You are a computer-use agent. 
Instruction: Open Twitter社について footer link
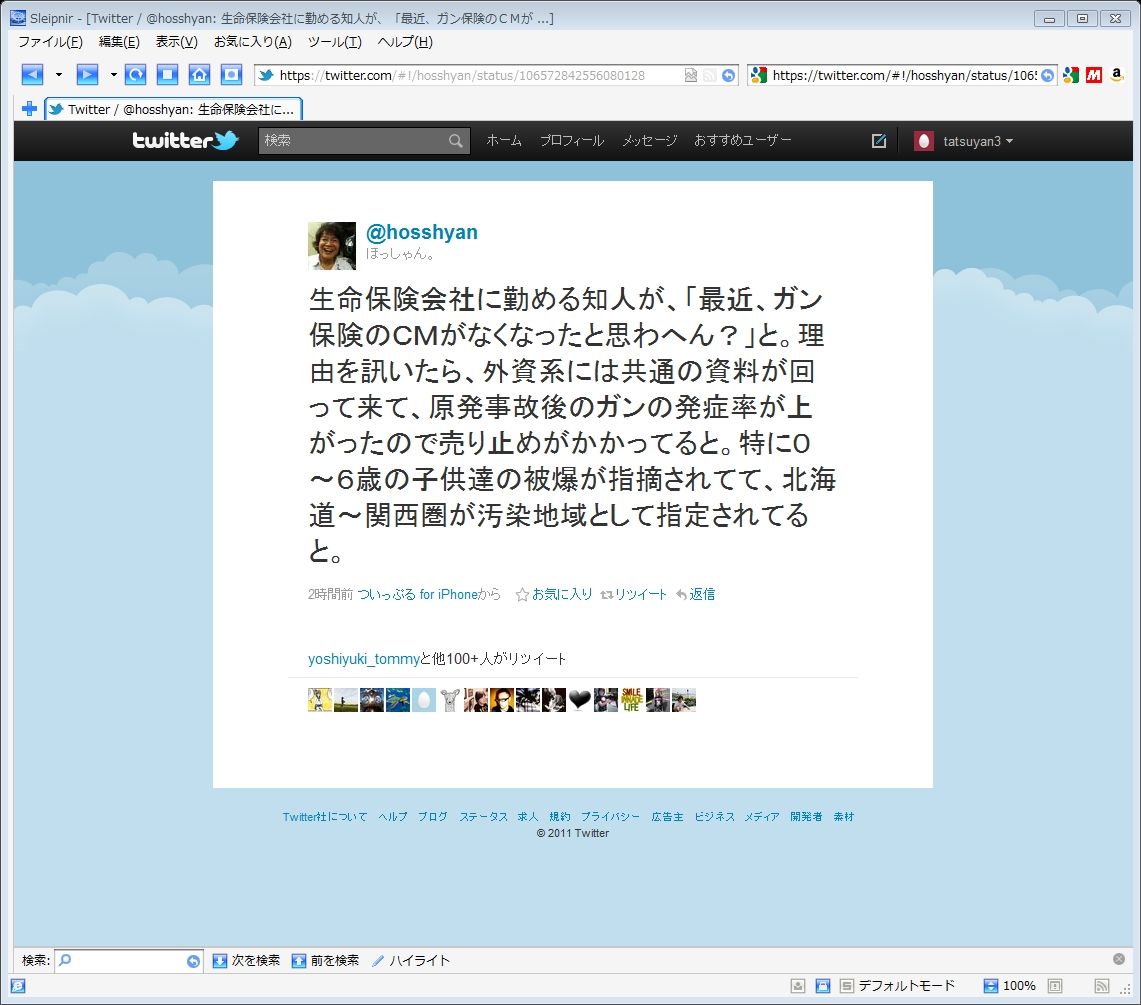click(325, 817)
